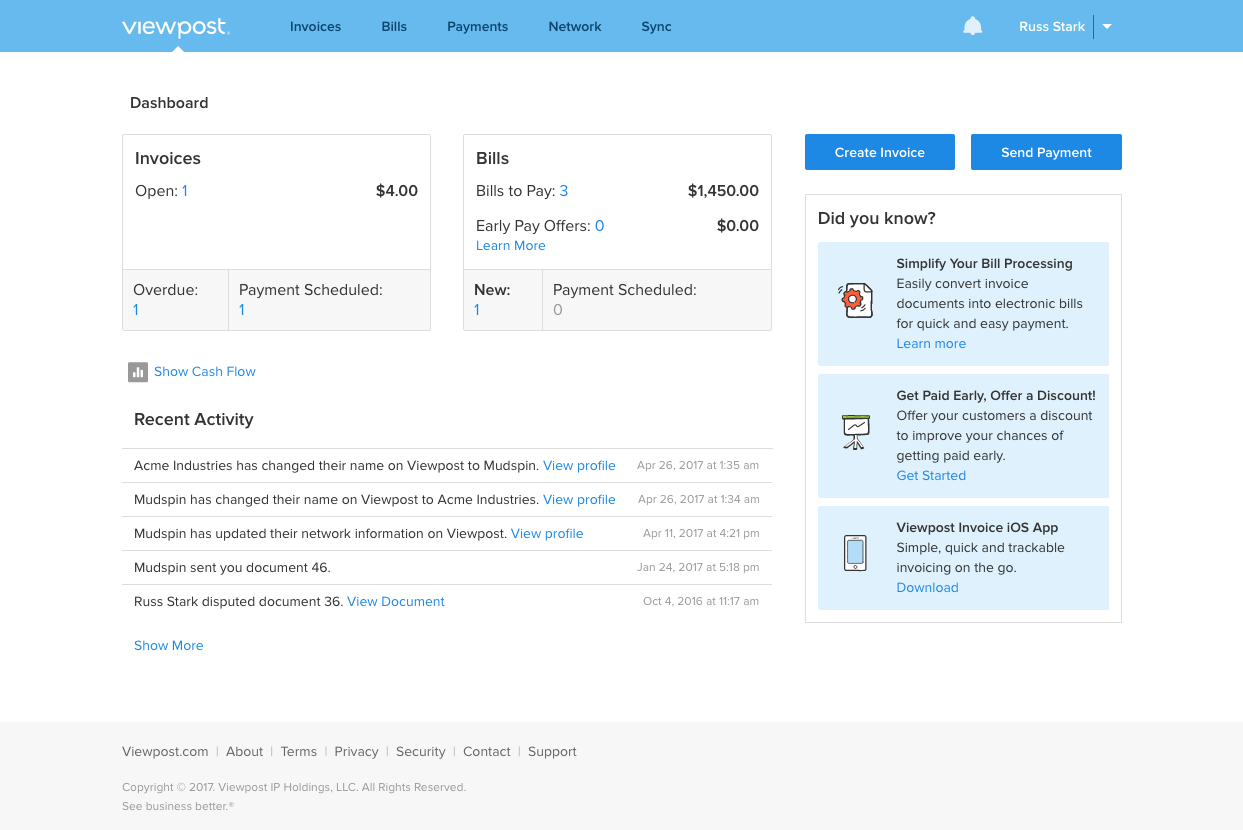Image resolution: width=1243 pixels, height=830 pixels.
Task: Open the Bills to Pay count link
Action: pyautogui.click(x=564, y=191)
